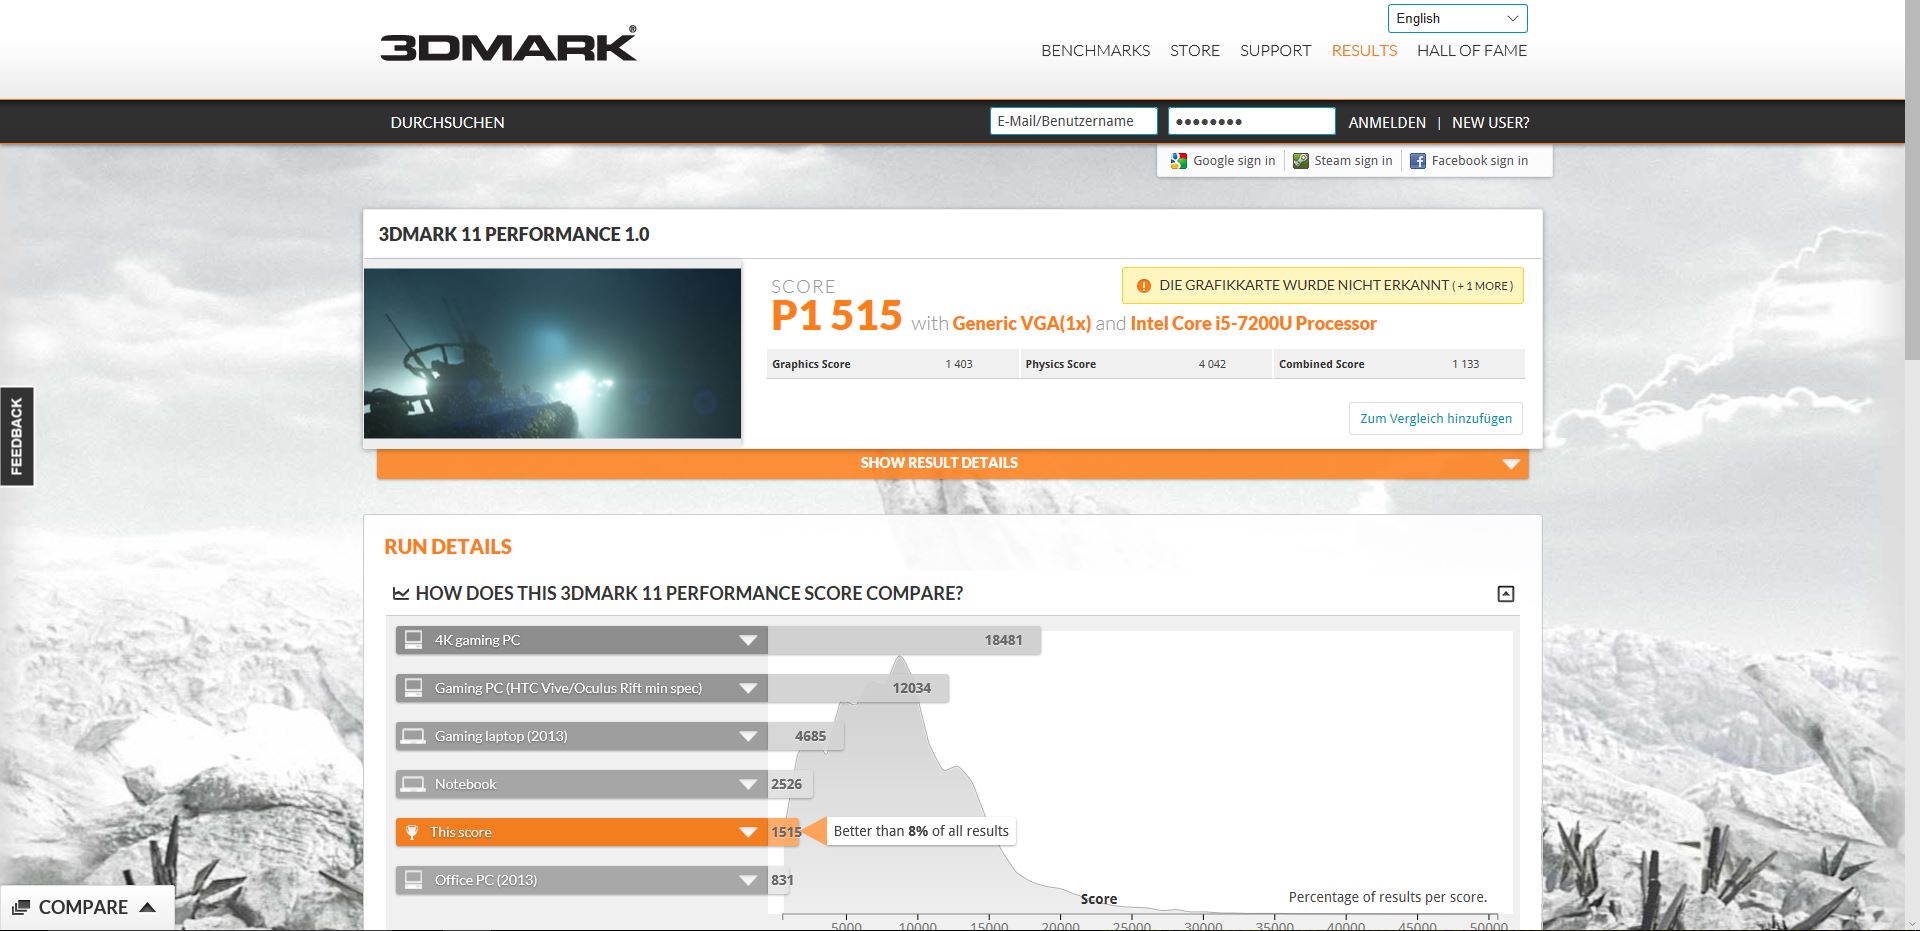This screenshot has height=931, width=1920.
Task: Open the Intel Core i5-7200U Processor link
Action: [1253, 323]
